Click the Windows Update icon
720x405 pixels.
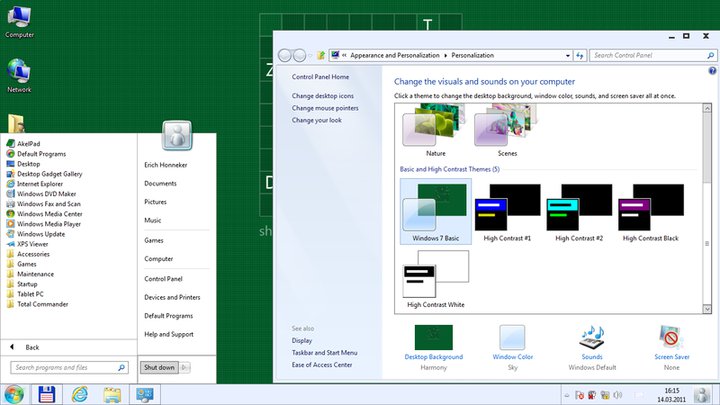click(11, 234)
